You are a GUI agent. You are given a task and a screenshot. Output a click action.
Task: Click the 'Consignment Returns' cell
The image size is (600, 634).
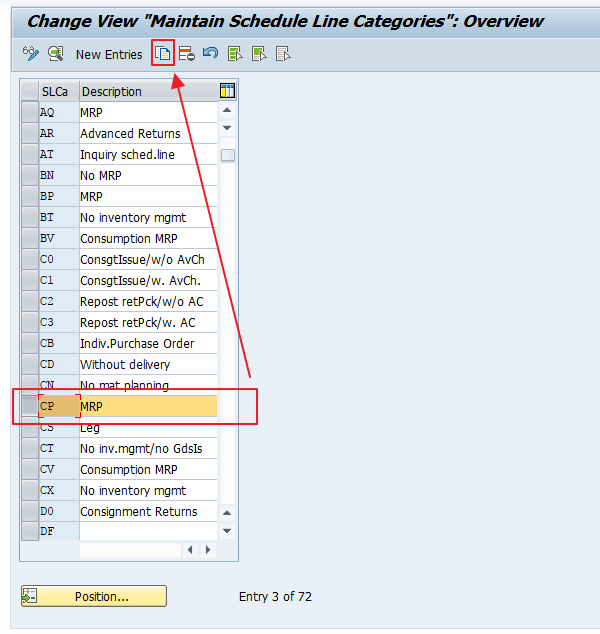tap(148, 511)
